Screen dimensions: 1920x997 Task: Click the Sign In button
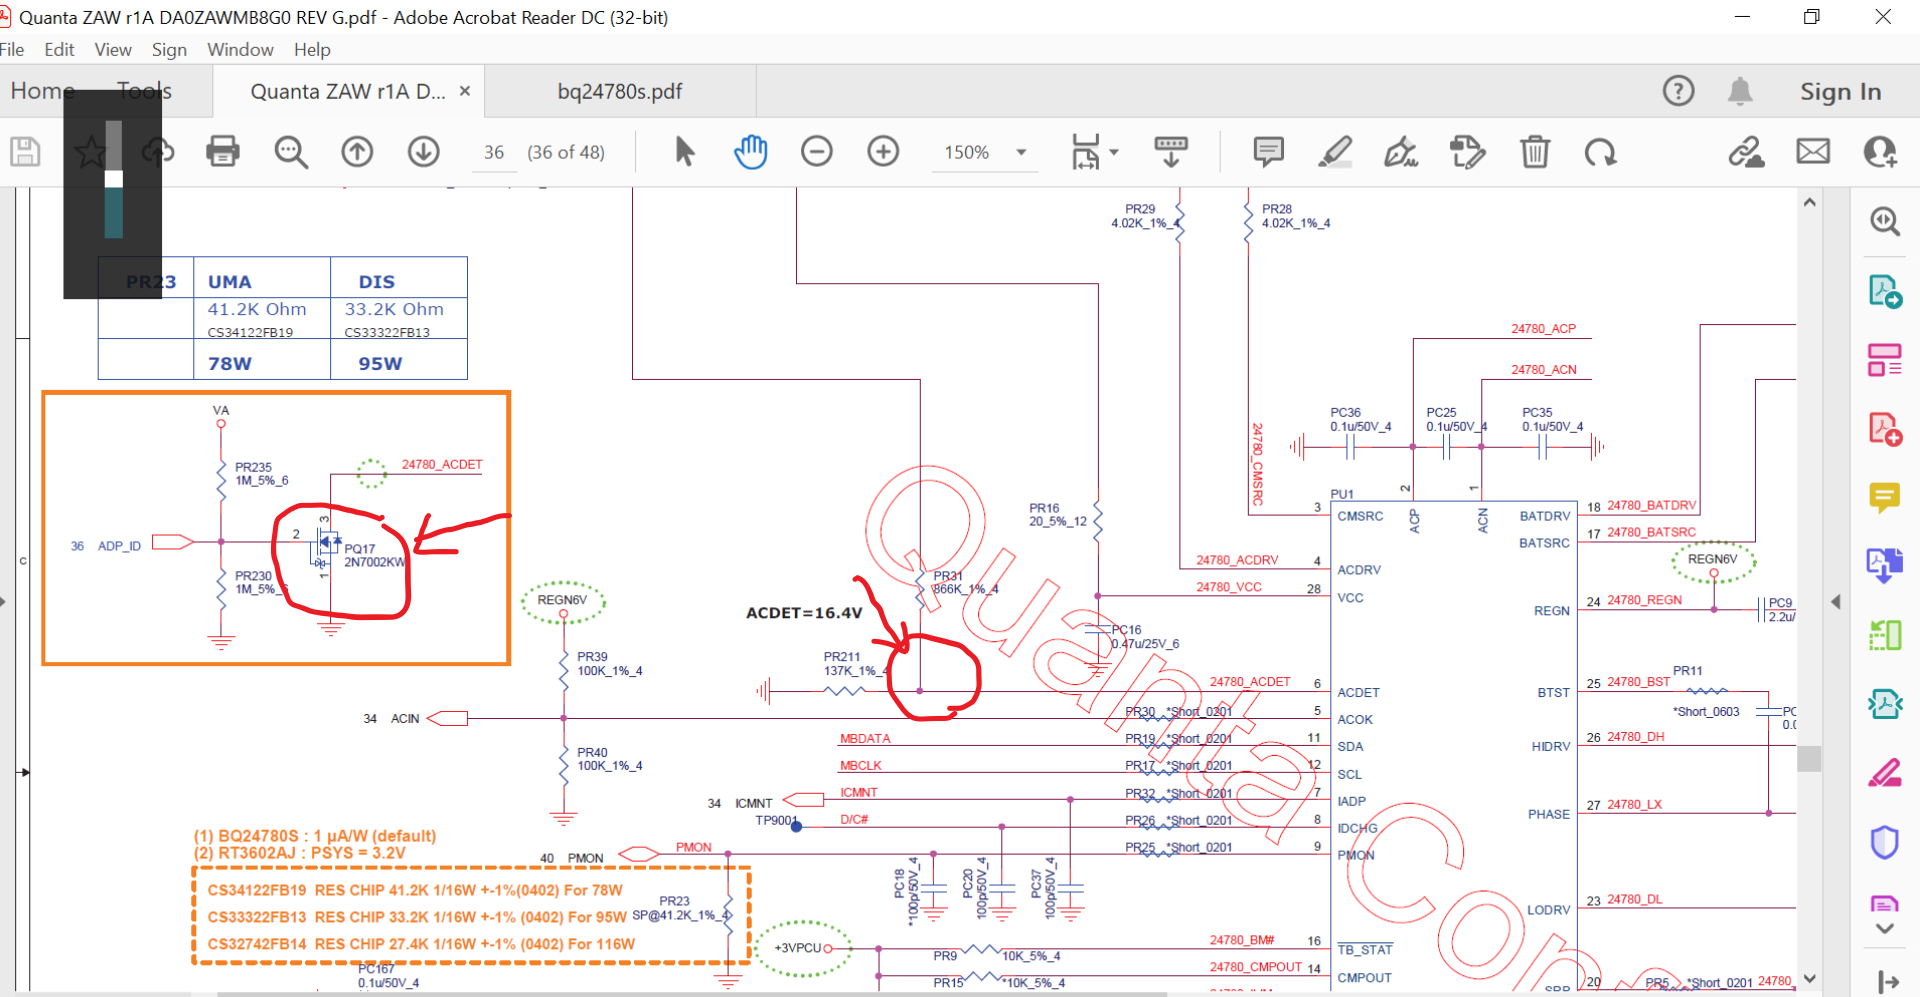coord(1840,91)
